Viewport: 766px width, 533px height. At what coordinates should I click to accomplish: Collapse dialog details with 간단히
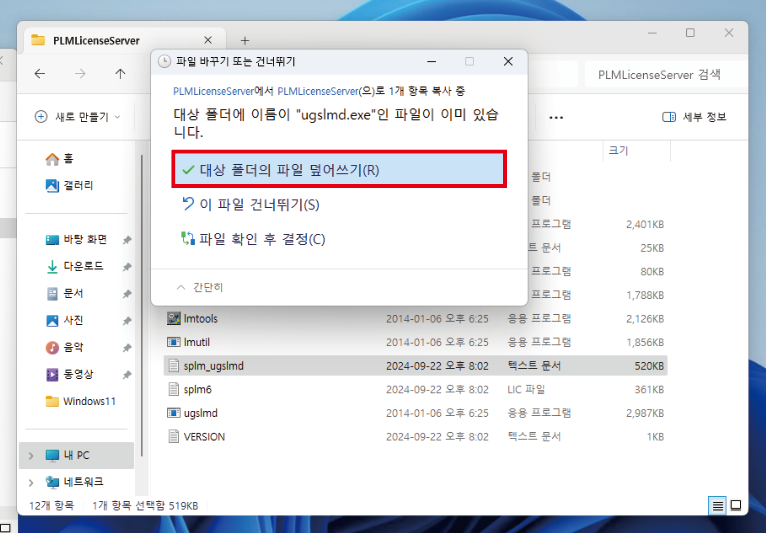200,287
